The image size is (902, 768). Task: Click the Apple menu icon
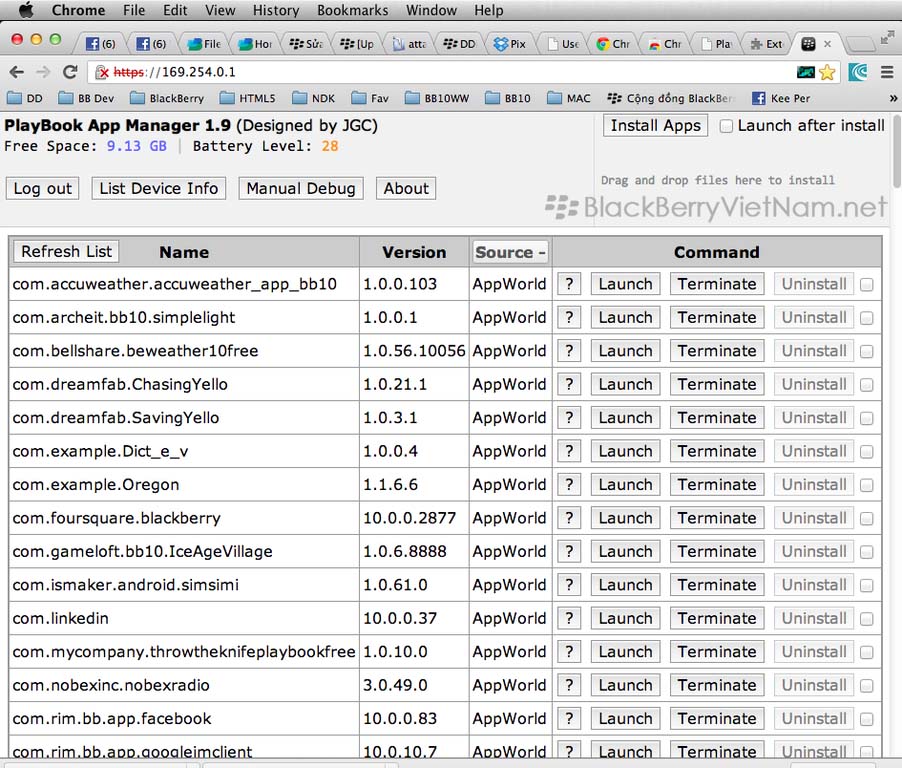point(26,10)
